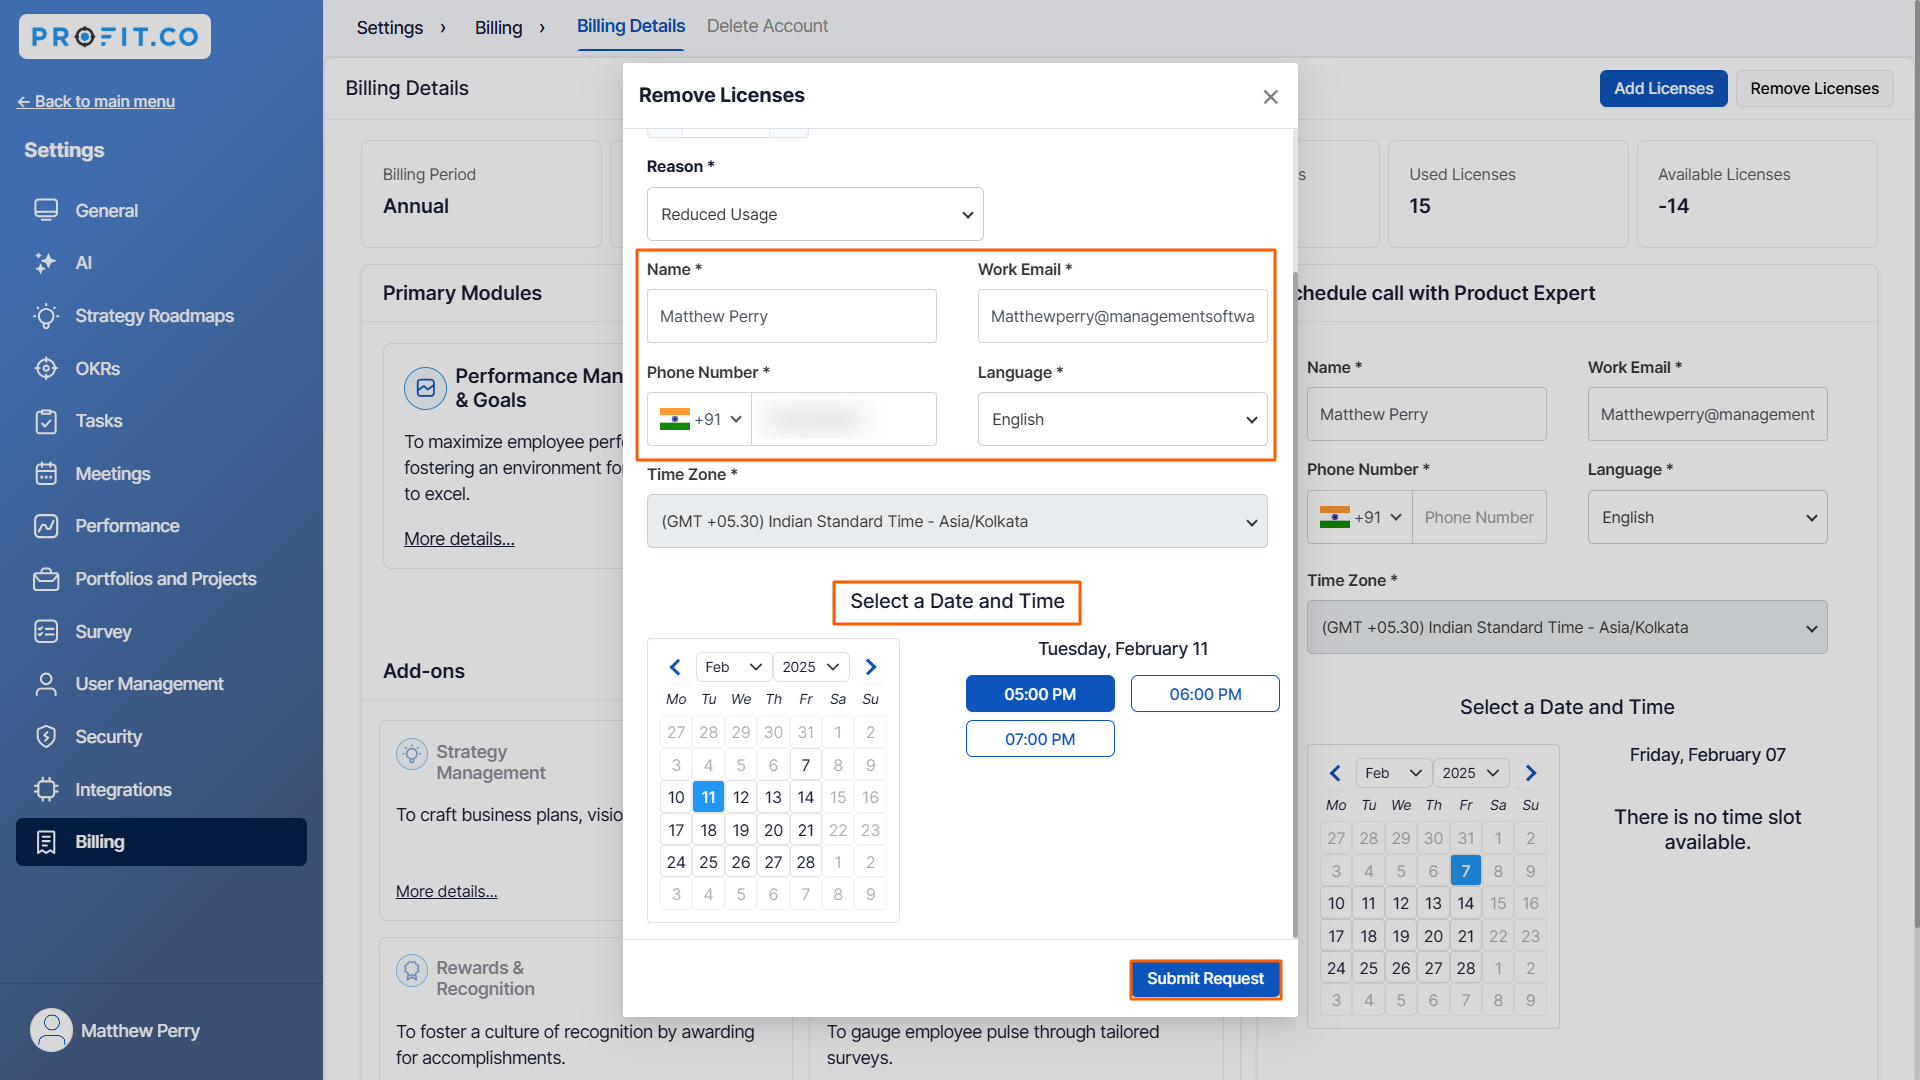
Task: Expand the Language dropdown in the dialog
Action: [1122, 419]
